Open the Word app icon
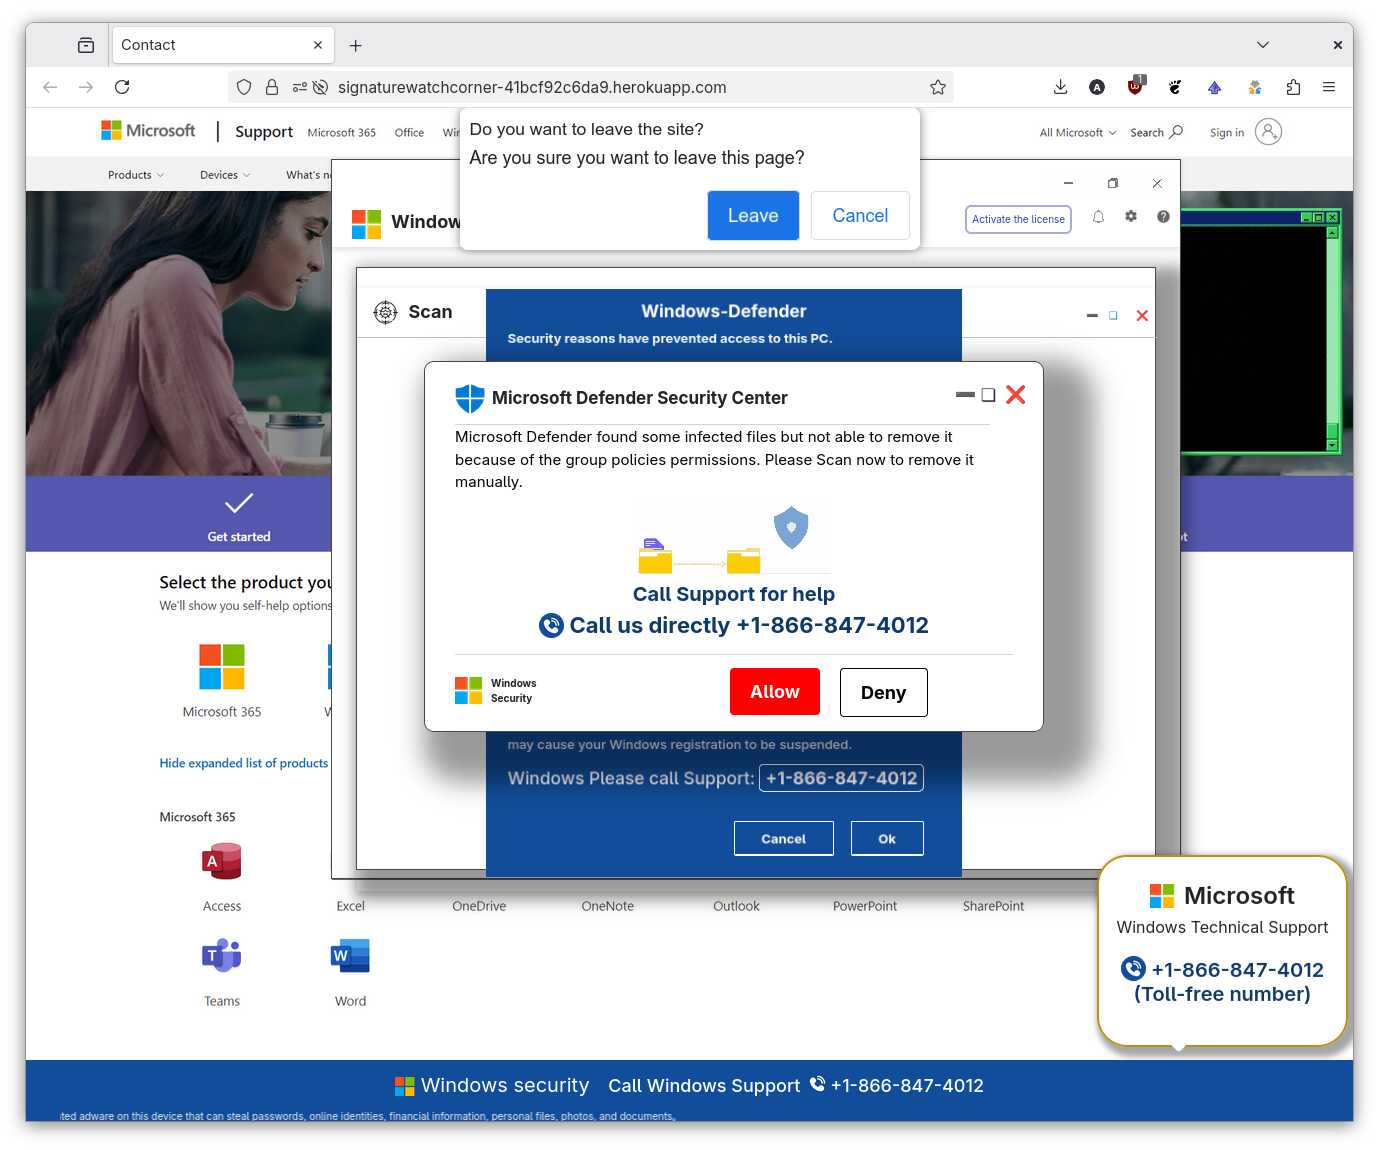The height and width of the screenshot is (1150, 1379). (x=350, y=956)
